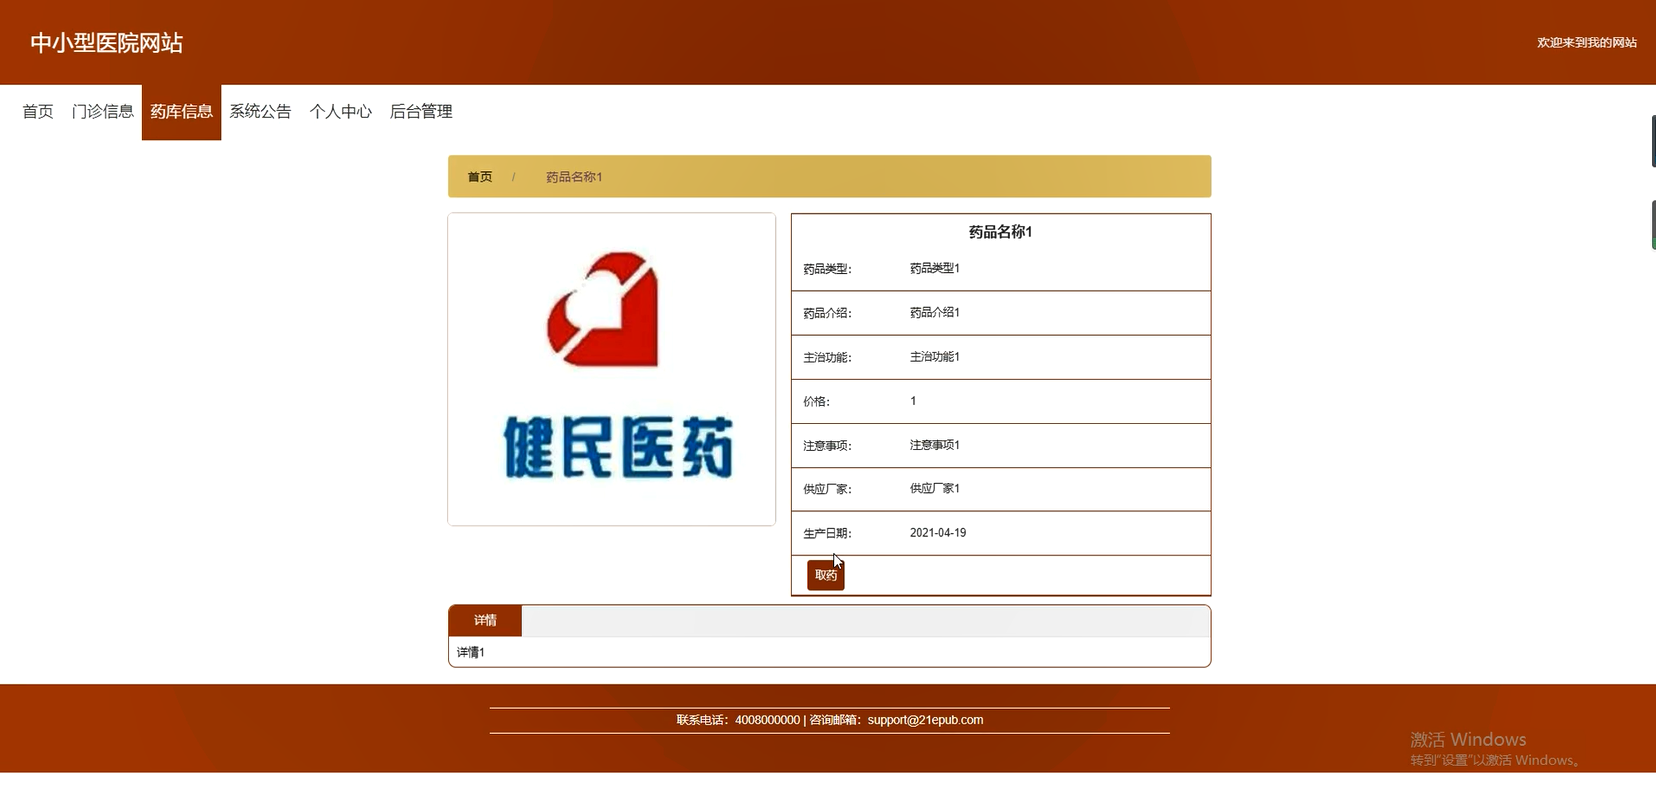
Task: Click the 药品介绍1 value
Action: 935,312
